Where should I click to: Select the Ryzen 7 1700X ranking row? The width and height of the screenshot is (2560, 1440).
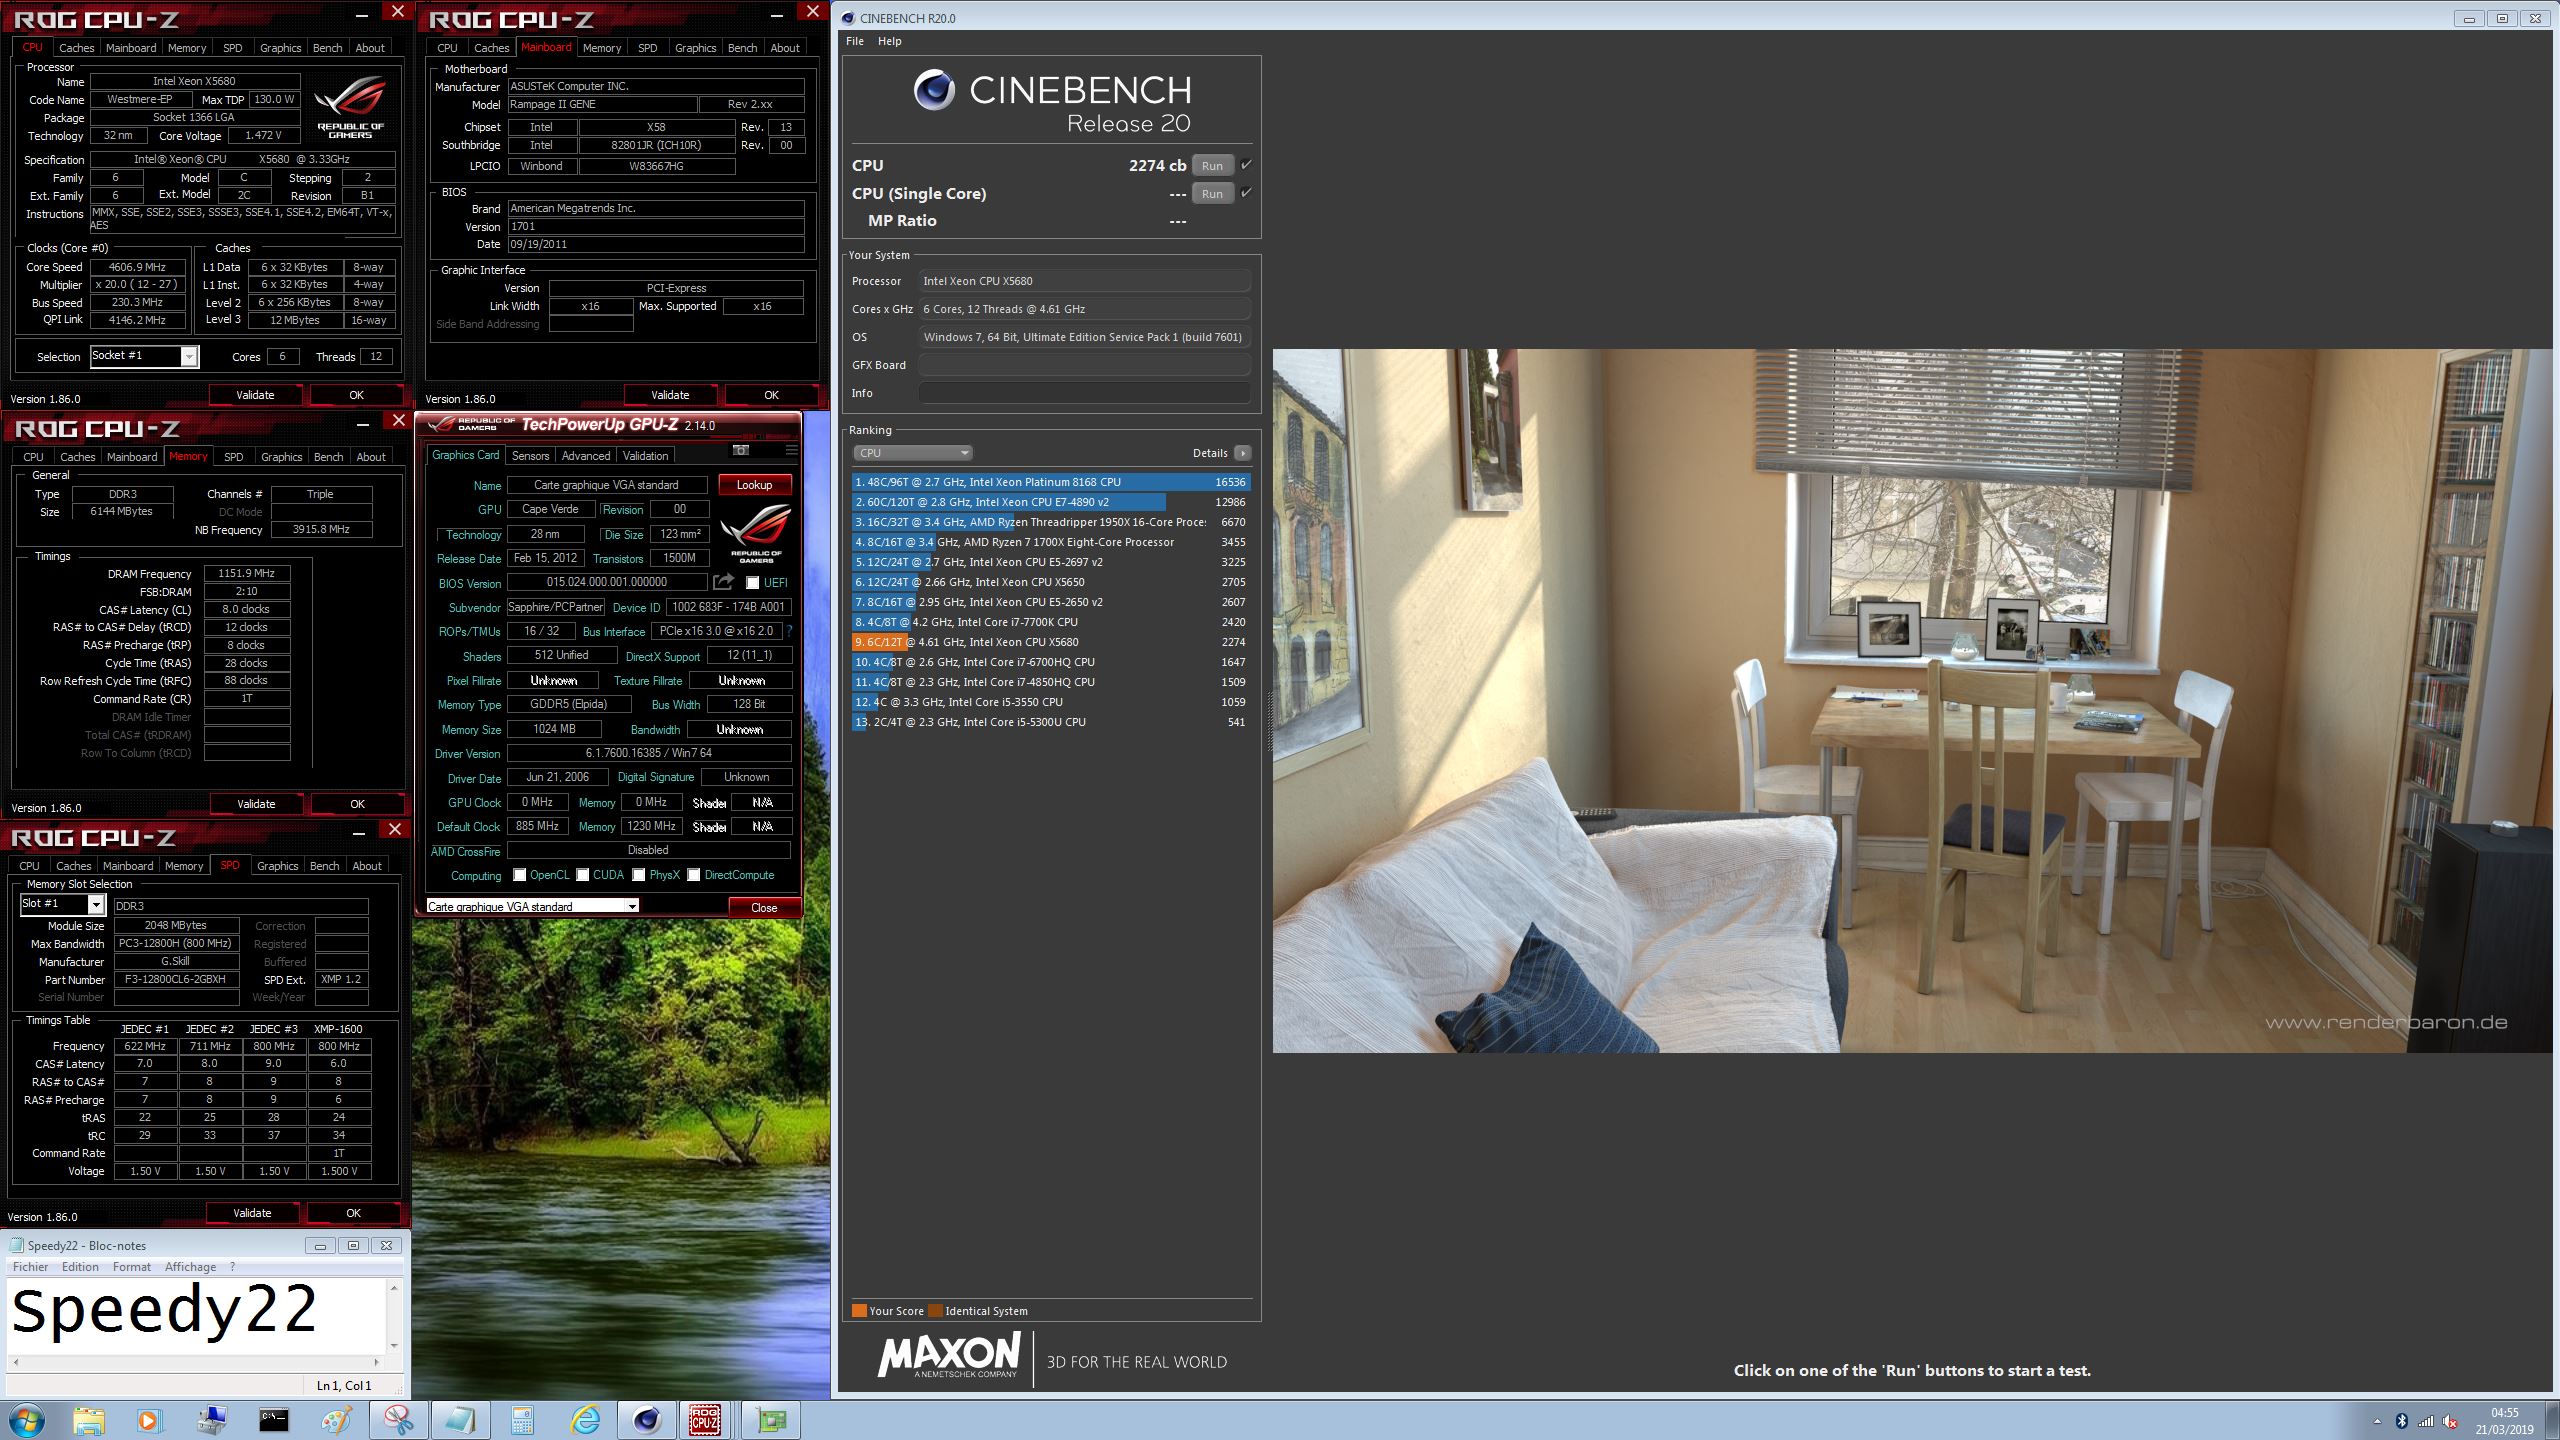(x=1050, y=542)
